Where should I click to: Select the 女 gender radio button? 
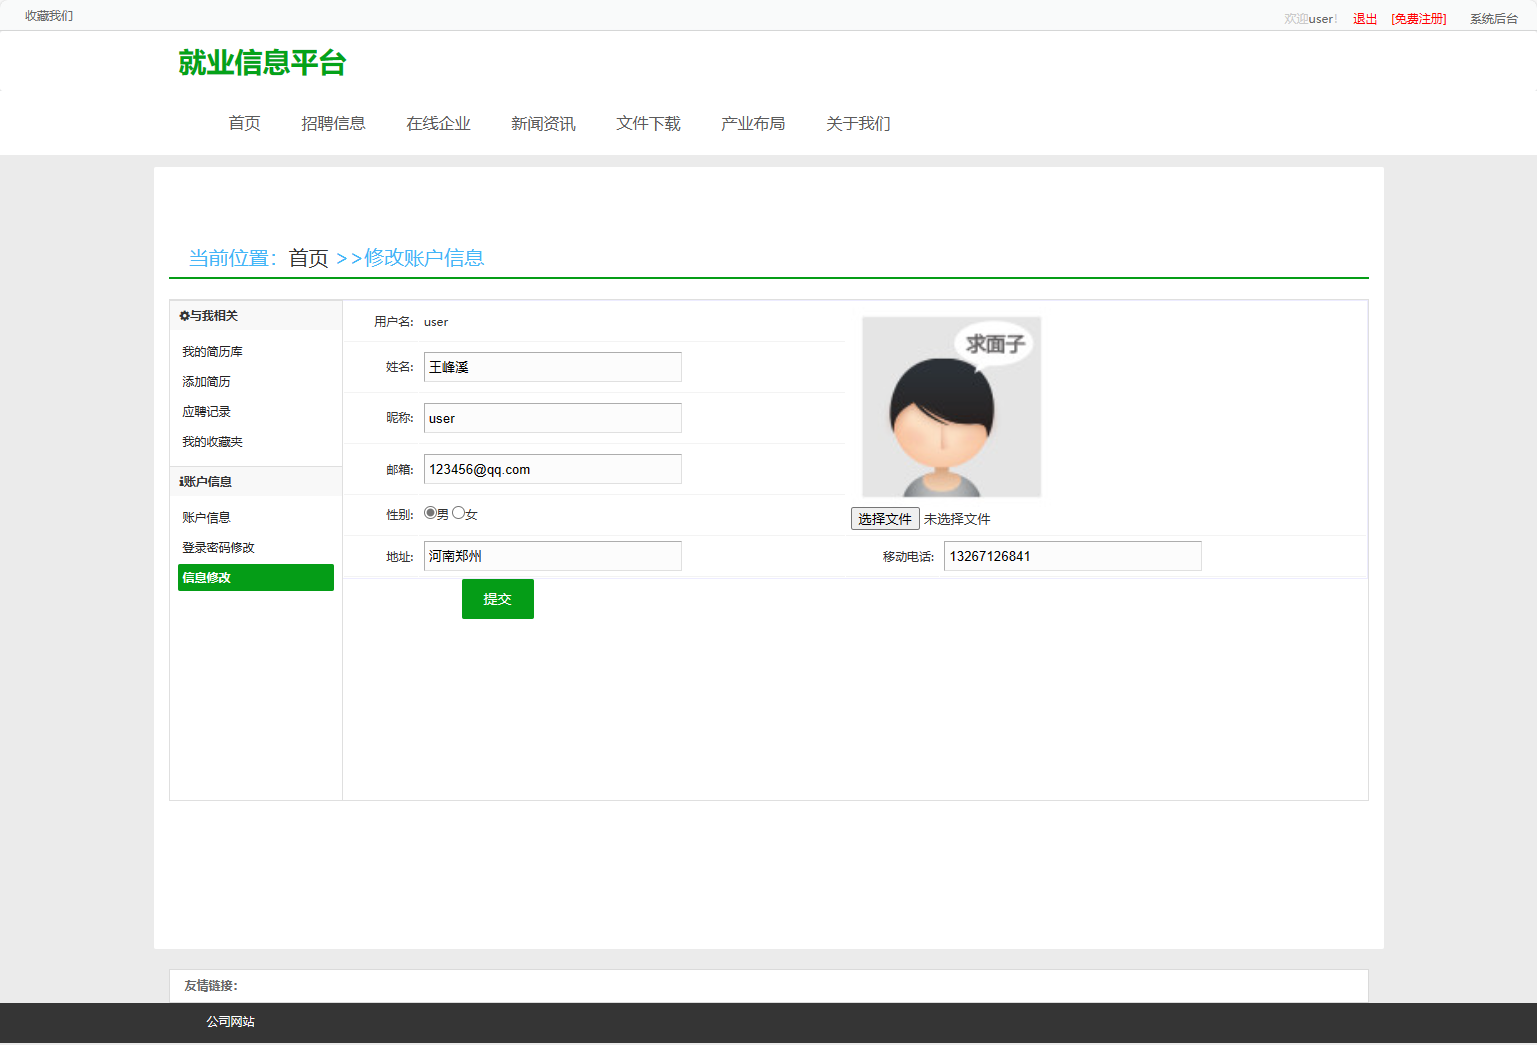coord(457,511)
